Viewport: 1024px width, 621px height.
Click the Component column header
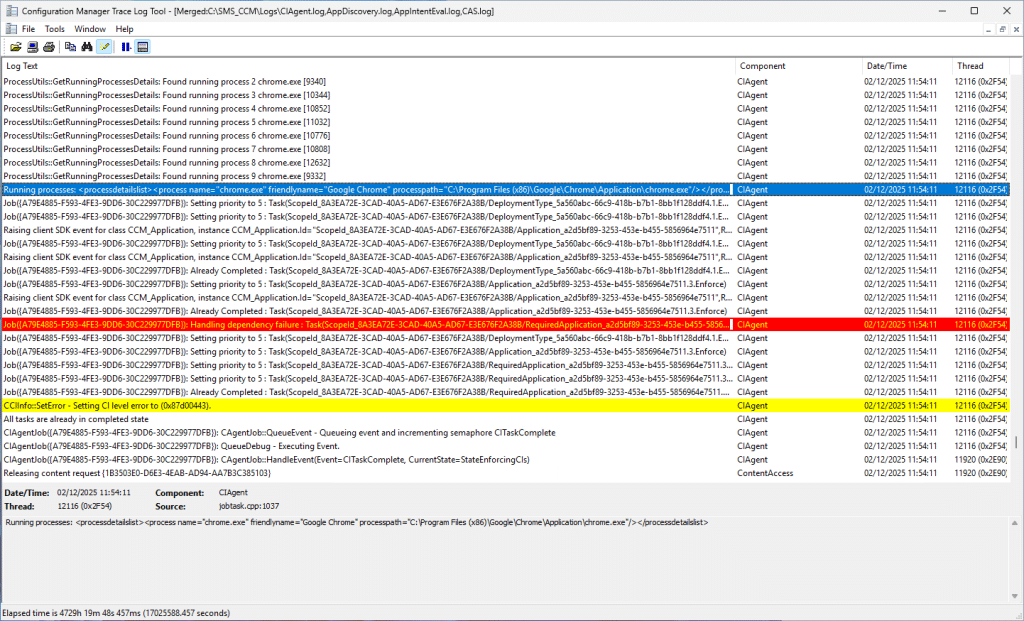[797, 66]
